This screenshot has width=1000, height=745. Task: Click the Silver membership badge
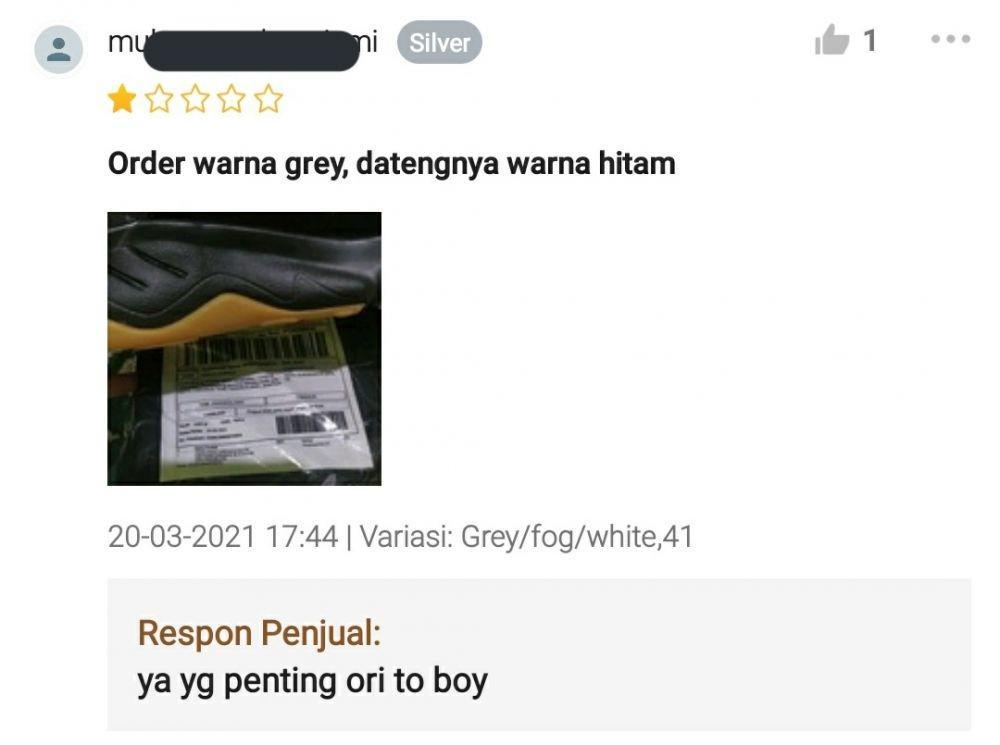[439, 42]
